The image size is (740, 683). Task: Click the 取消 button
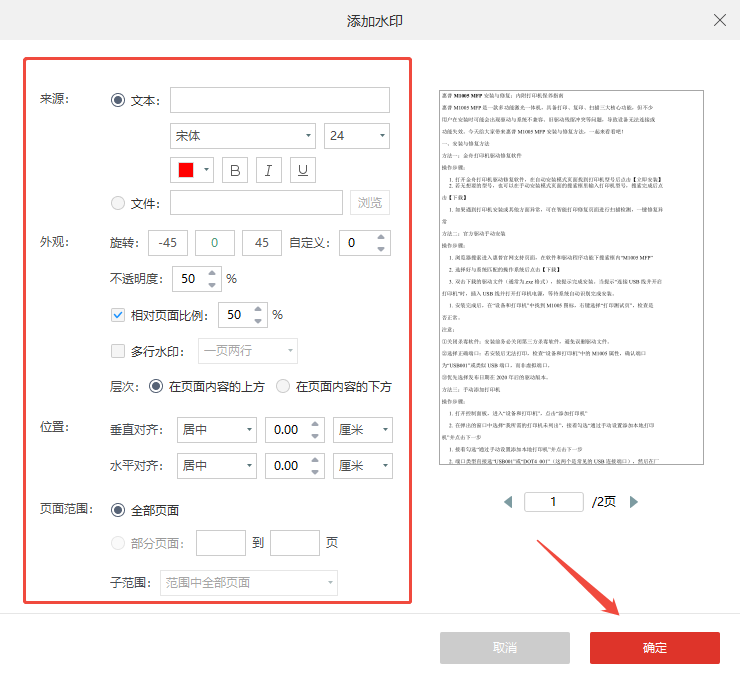[505, 648]
